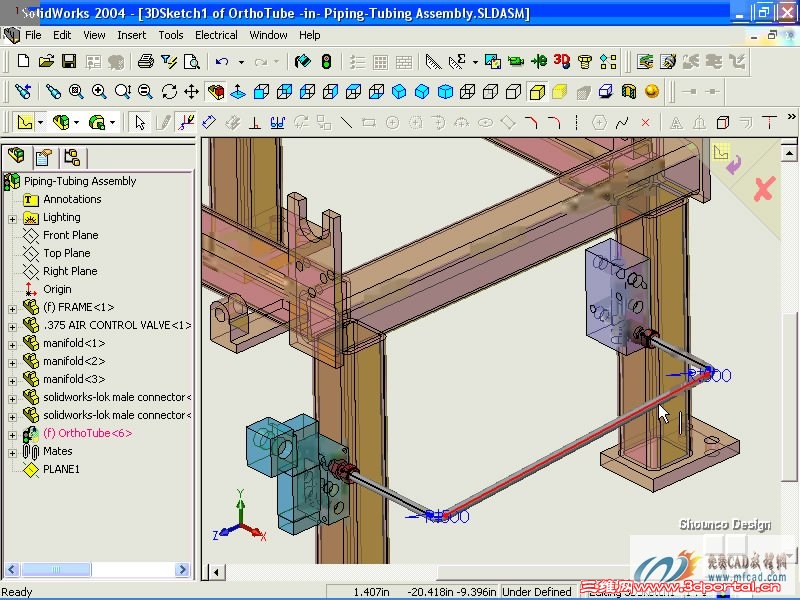
Task: Select the Zoom to Fit icon
Action: point(76,92)
